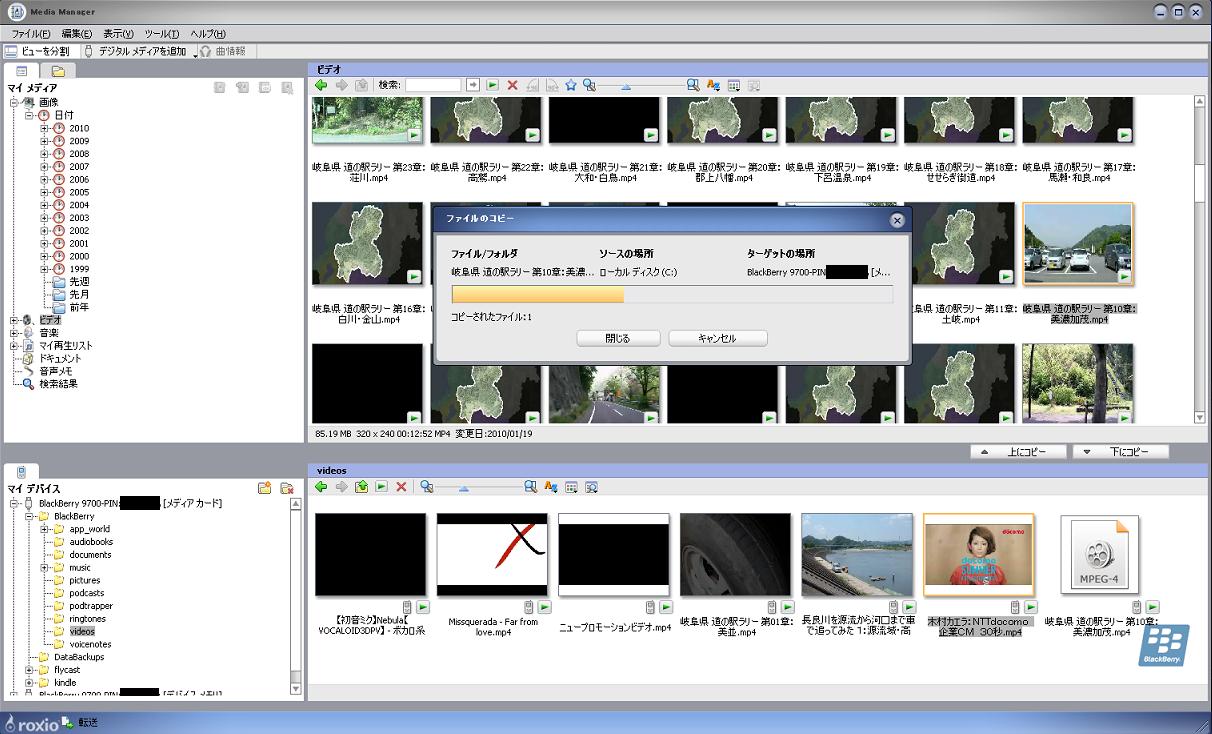Screen dimensions: 1212x734
Task: Click the star rating icon in ビデオ toolbar
Action: (571, 86)
